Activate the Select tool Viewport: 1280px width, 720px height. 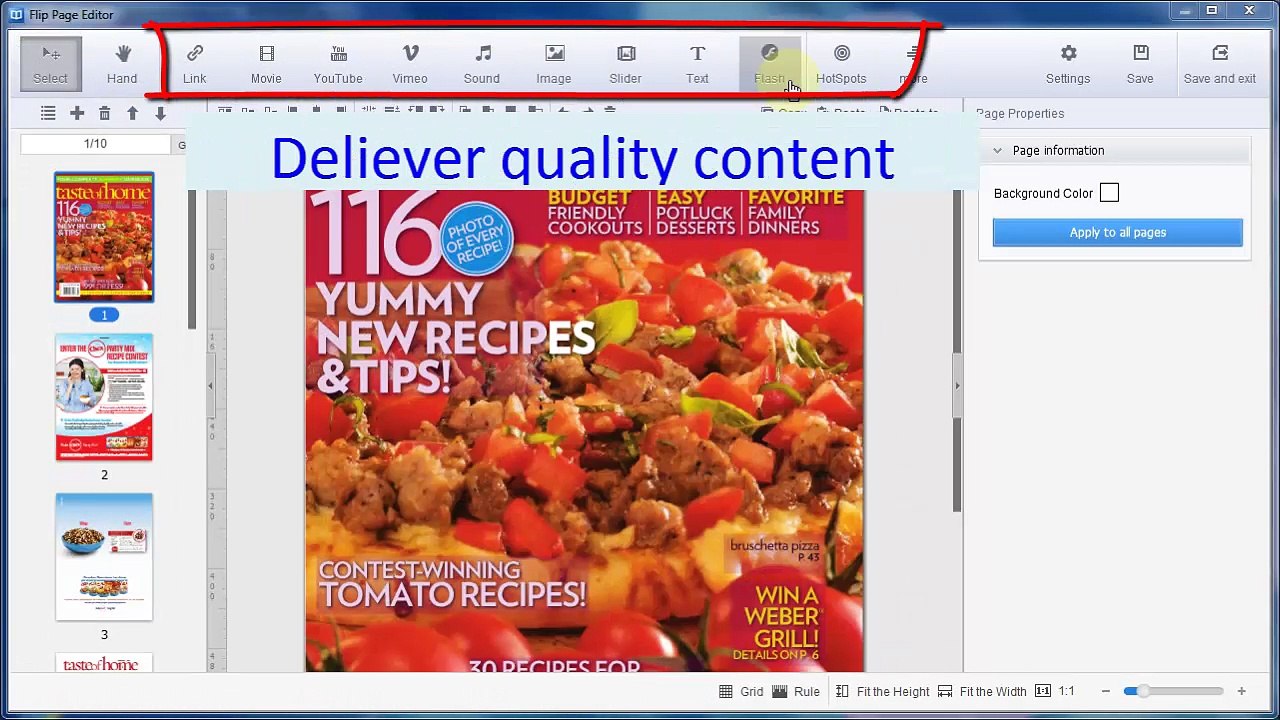click(x=50, y=63)
